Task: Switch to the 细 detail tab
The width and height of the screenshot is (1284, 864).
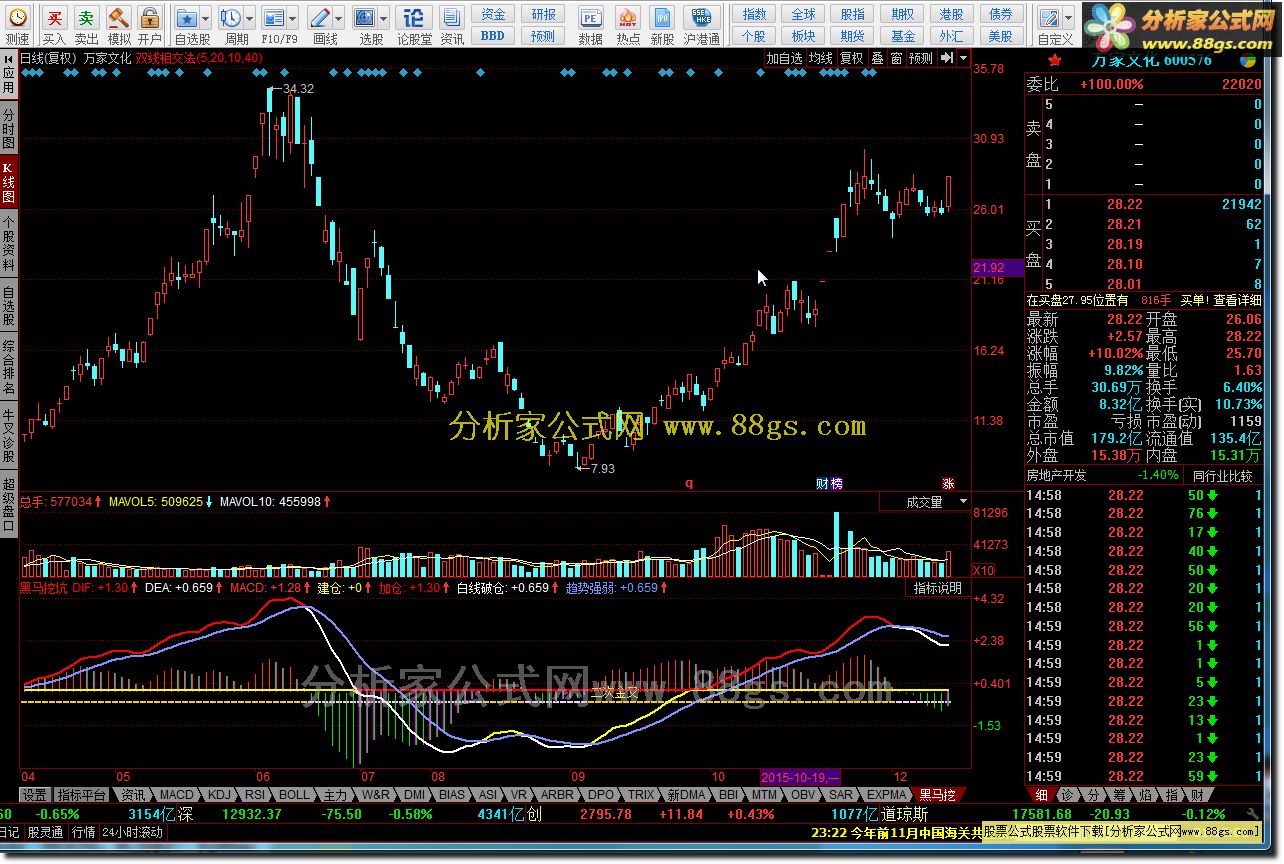Action: [x=1041, y=795]
